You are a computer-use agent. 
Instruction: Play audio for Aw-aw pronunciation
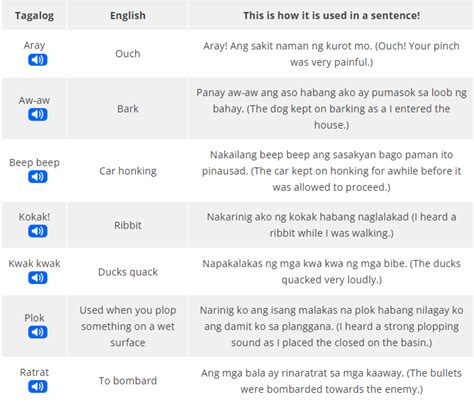(x=38, y=115)
